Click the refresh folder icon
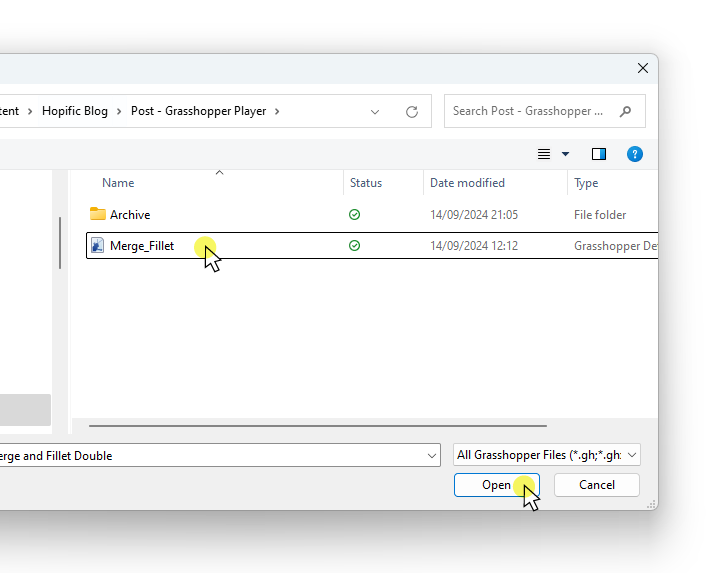The width and height of the screenshot is (713, 573). pyautogui.click(x=411, y=112)
